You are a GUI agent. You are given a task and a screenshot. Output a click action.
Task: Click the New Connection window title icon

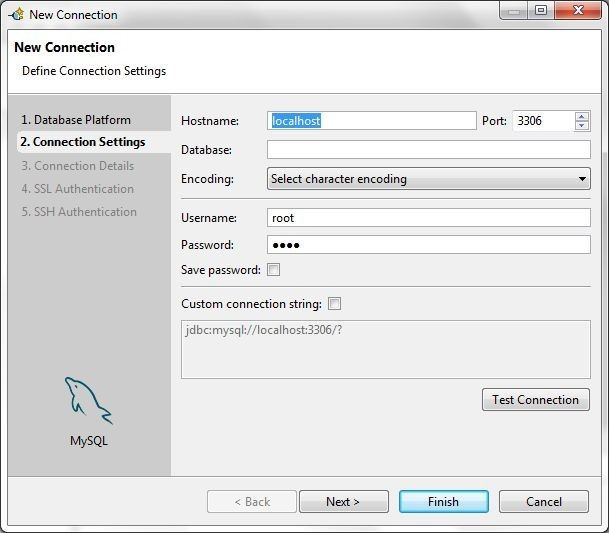click(x=17, y=15)
